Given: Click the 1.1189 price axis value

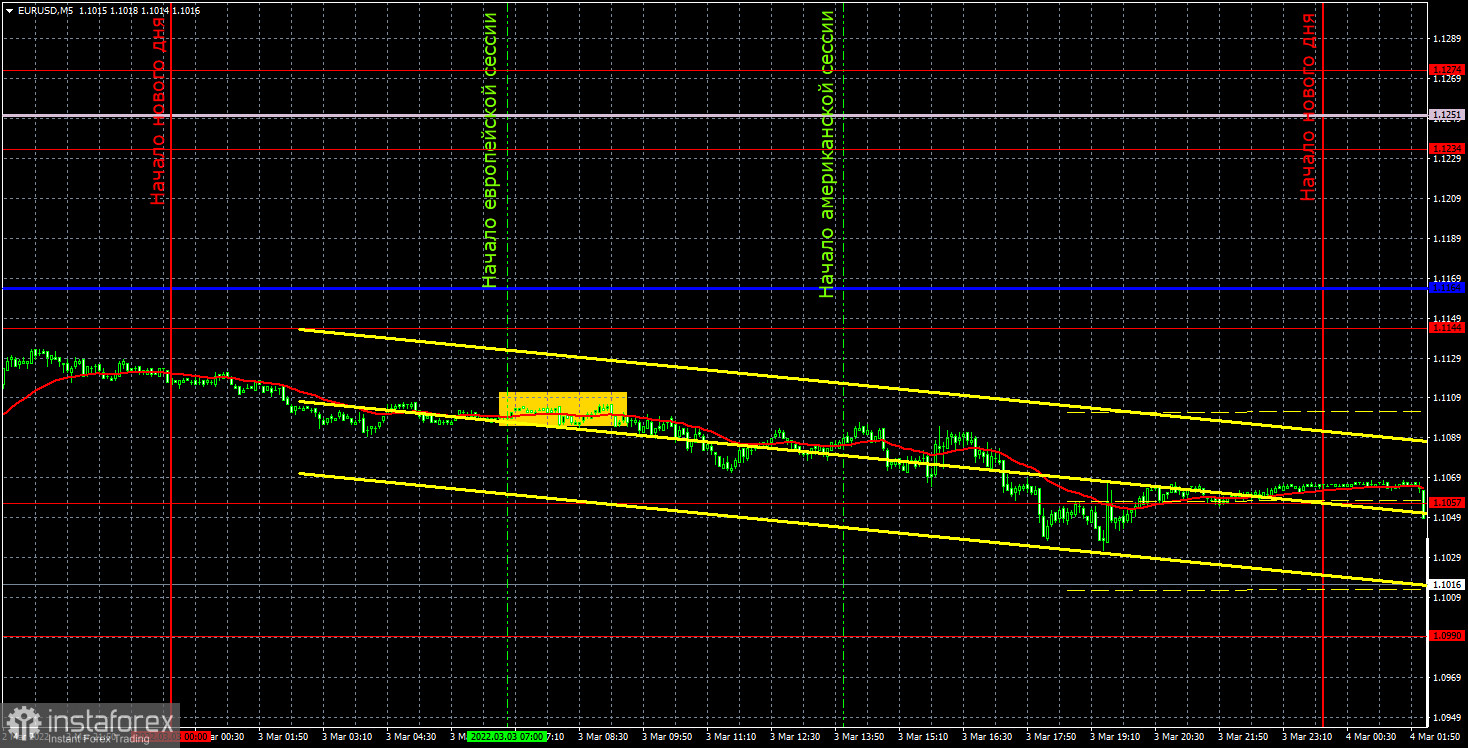Looking at the screenshot, I should [x=1448, y=238].
